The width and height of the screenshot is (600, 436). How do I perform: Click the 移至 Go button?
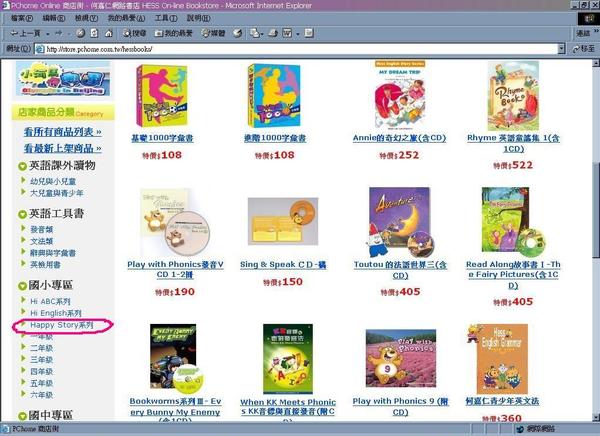[584, 49]
